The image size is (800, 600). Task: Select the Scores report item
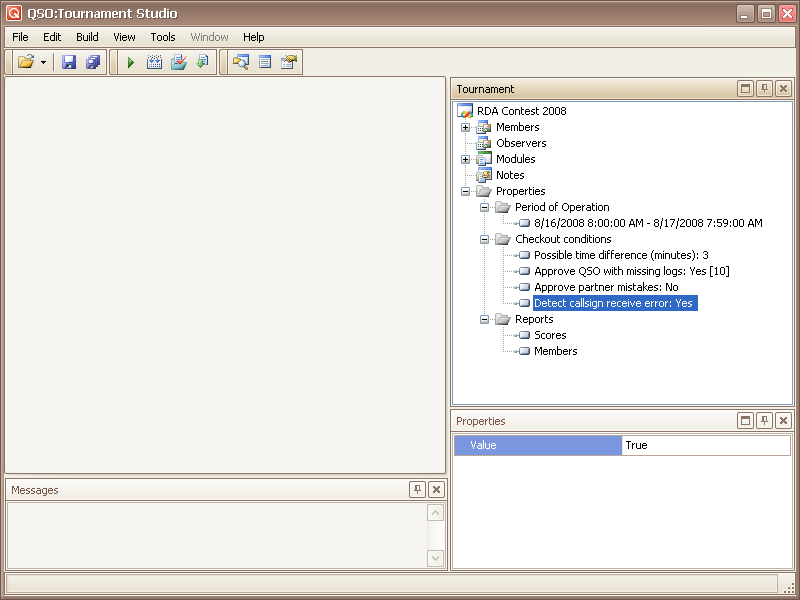pos(550,335)
